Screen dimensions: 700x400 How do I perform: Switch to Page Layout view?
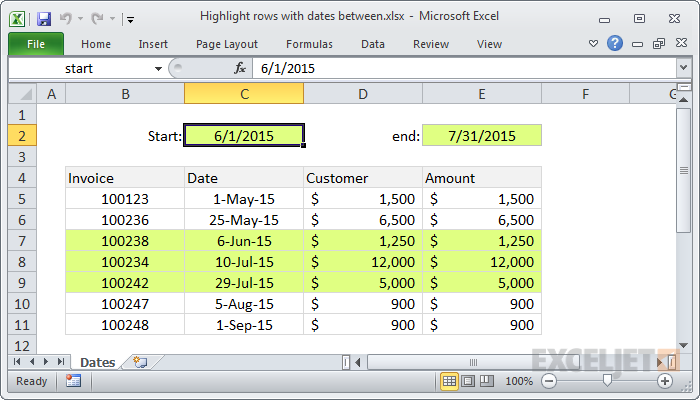coord(468,381)
